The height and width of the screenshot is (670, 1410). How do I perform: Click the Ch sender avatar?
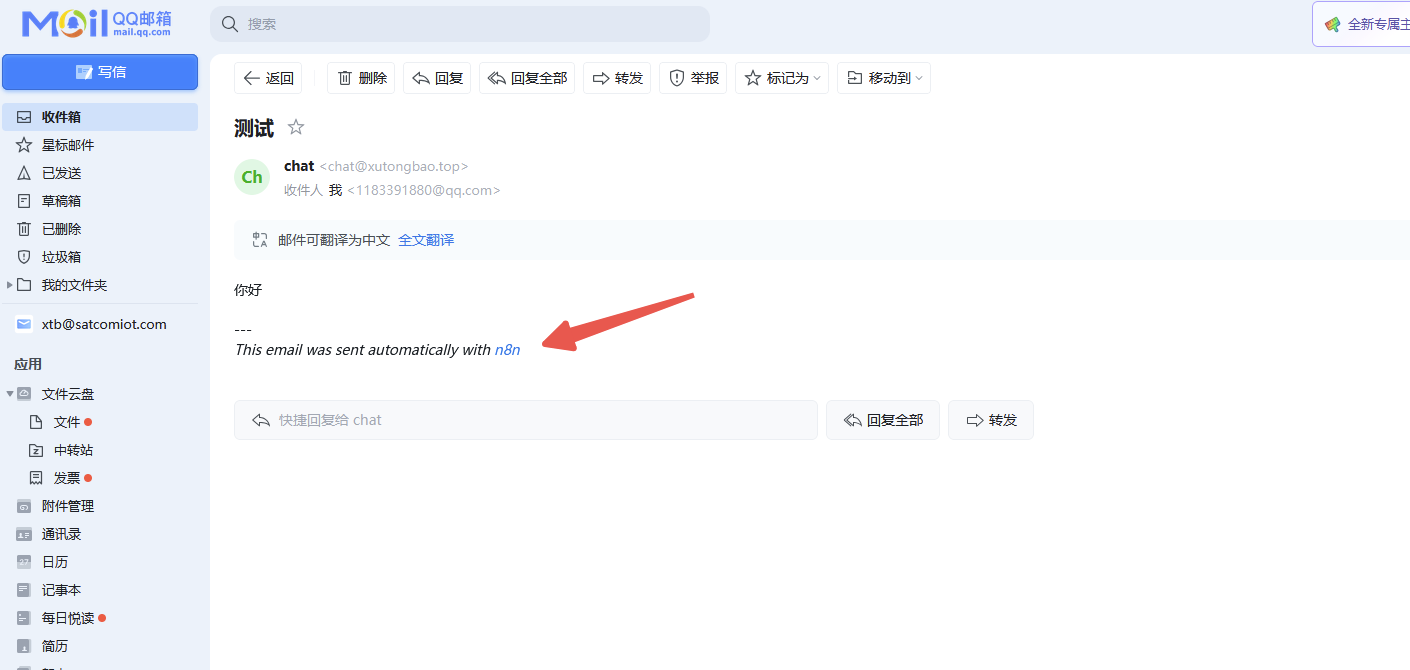(x=252, y=177)
